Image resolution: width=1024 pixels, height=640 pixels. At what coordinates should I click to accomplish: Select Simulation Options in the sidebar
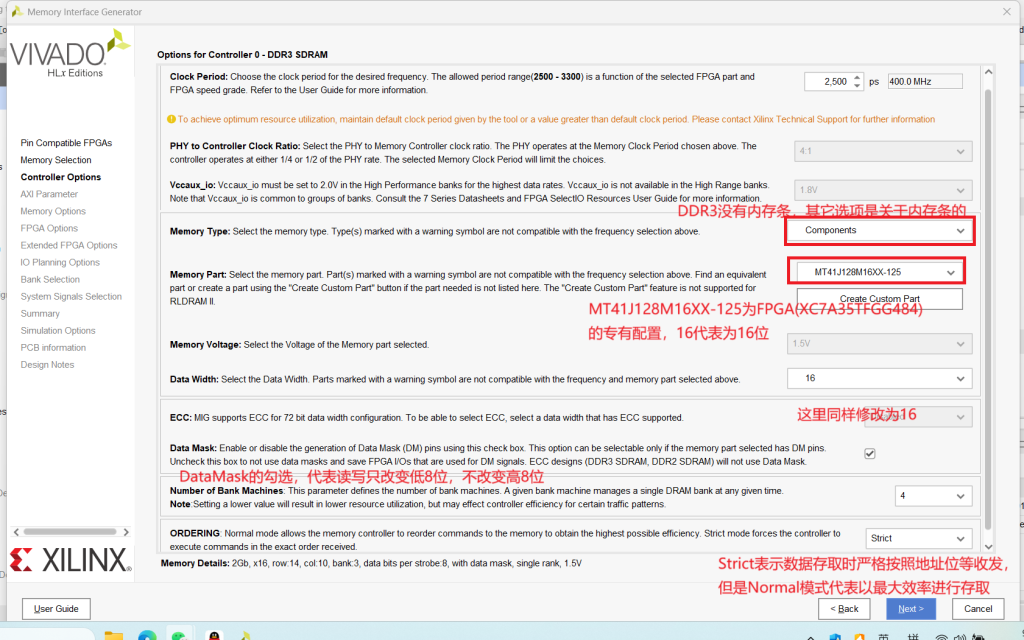[x=57, y=330]
